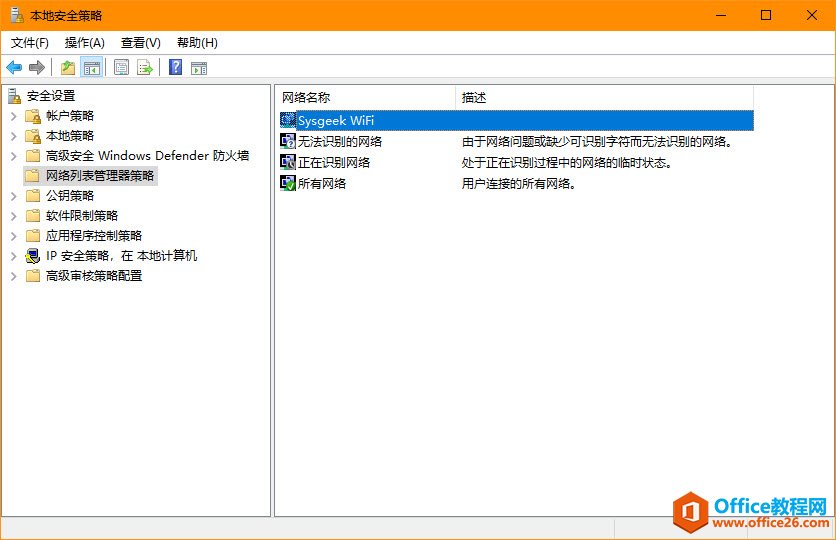Click description starting 由于网络问题或缺少可识别字符
This screenshot has width=836, height=540.
[597, 141]
